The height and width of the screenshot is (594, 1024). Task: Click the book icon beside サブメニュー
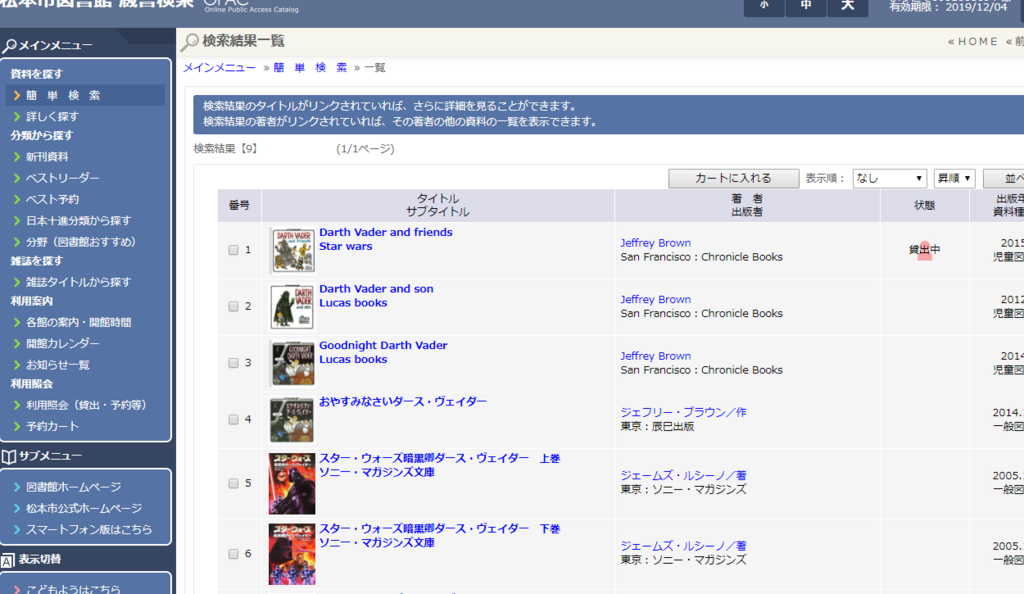click(x=8, y=457)
